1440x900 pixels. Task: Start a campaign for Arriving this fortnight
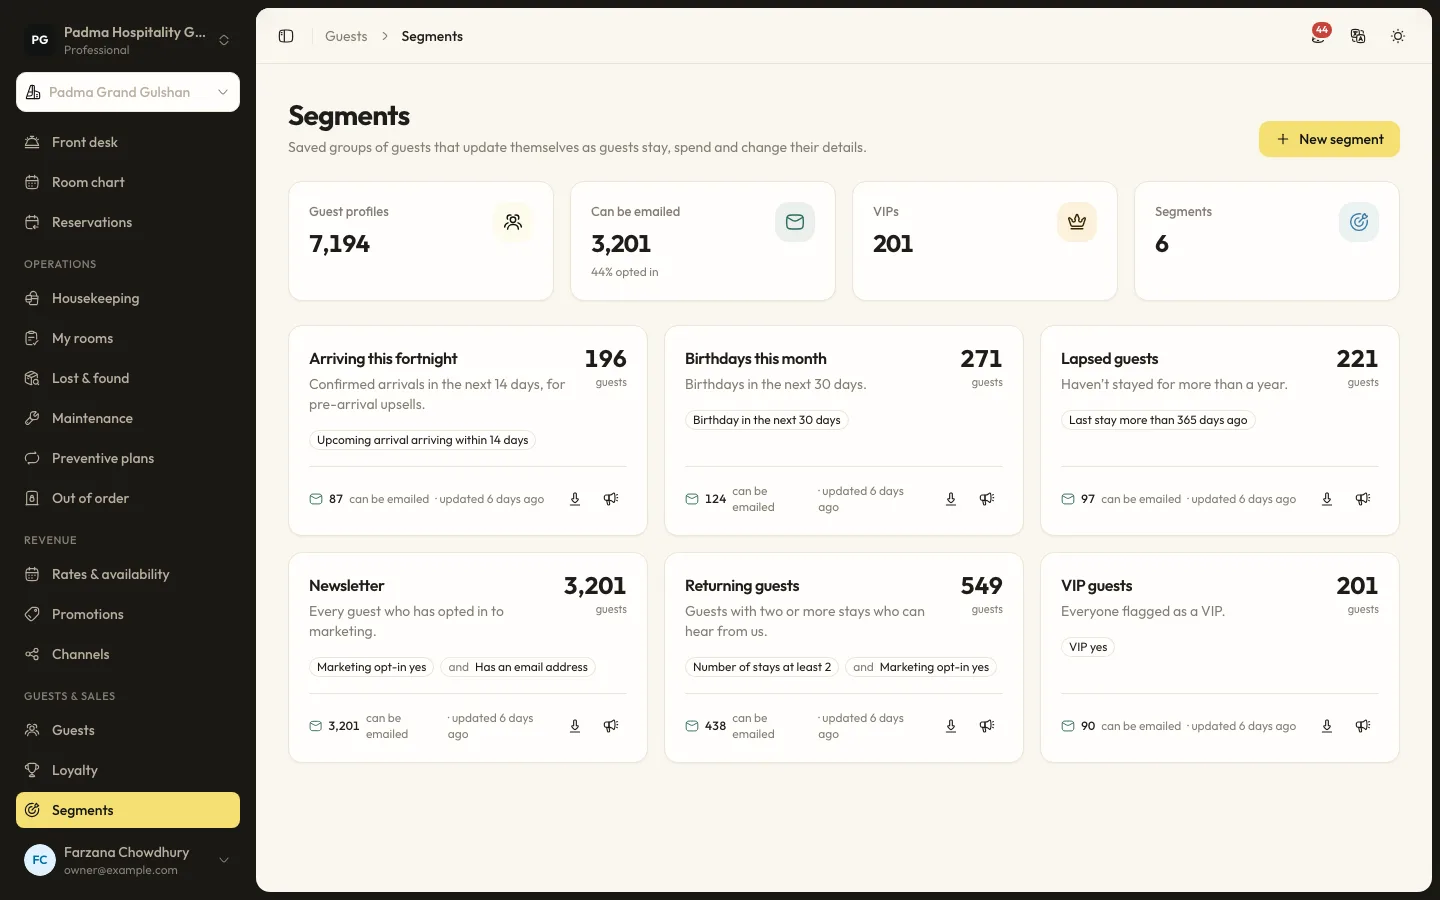611,499
